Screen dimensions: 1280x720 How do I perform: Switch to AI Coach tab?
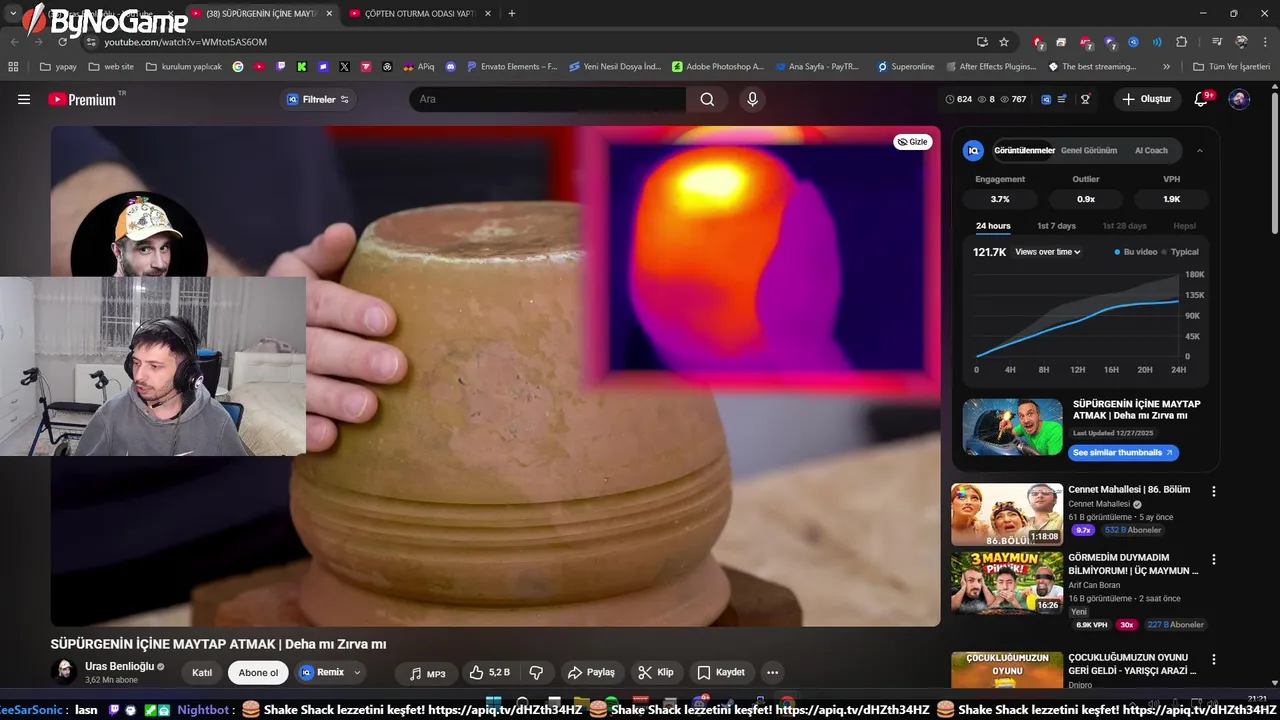[1151, 151]
